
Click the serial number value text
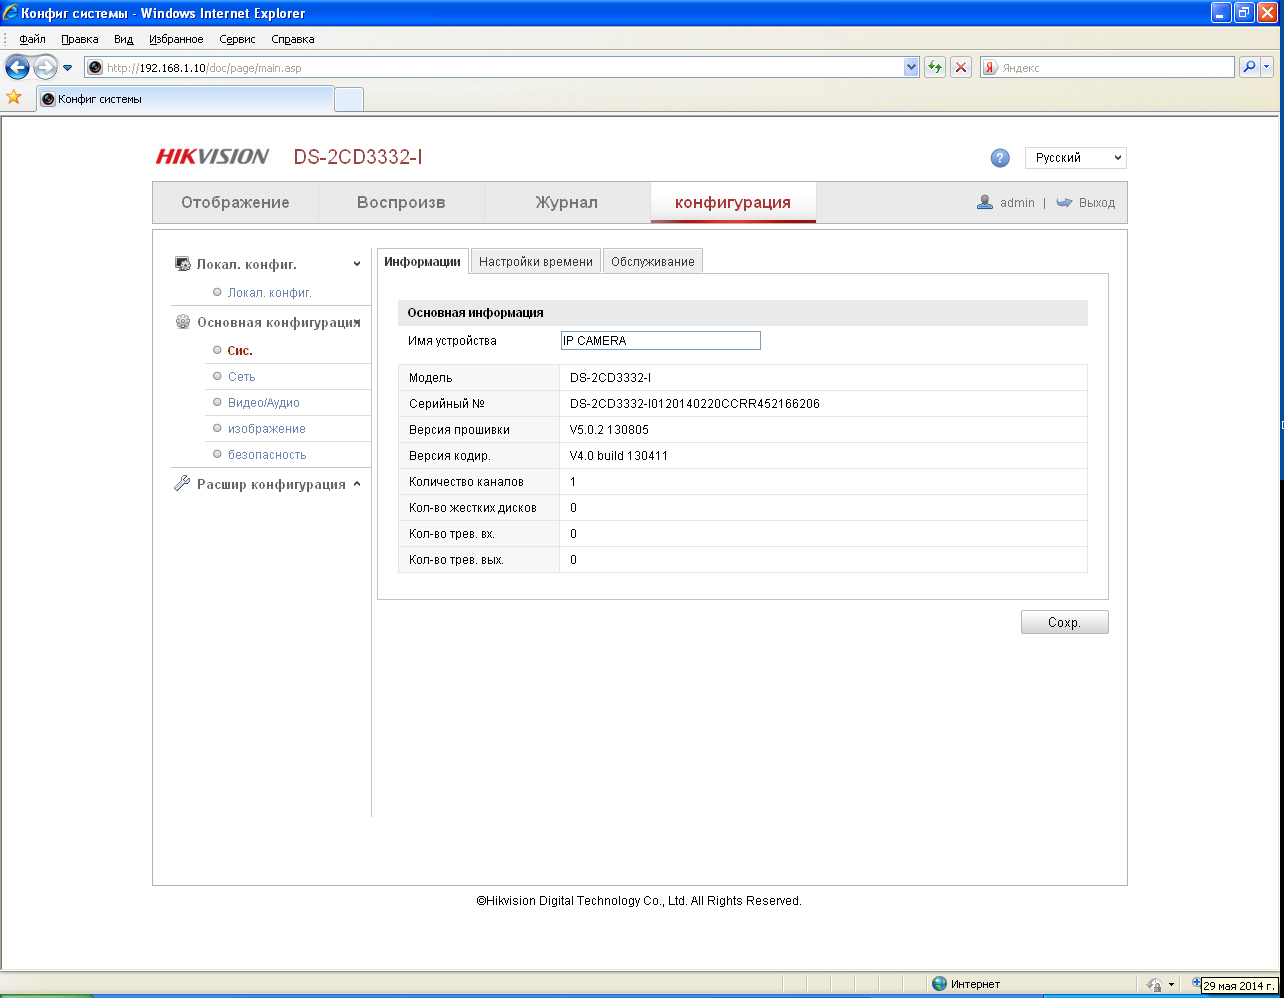pyautogui.click(x=695, y=404)
